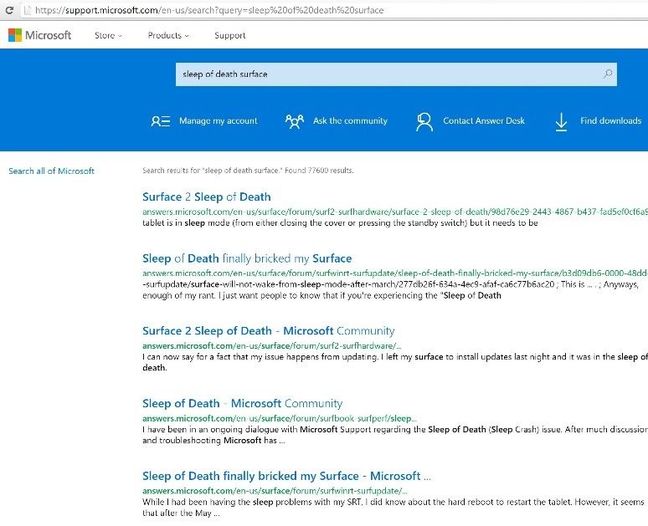Screen dimensions: 648x526
Task: Select Search all of Microsoft link
Action: coord(51,171)
